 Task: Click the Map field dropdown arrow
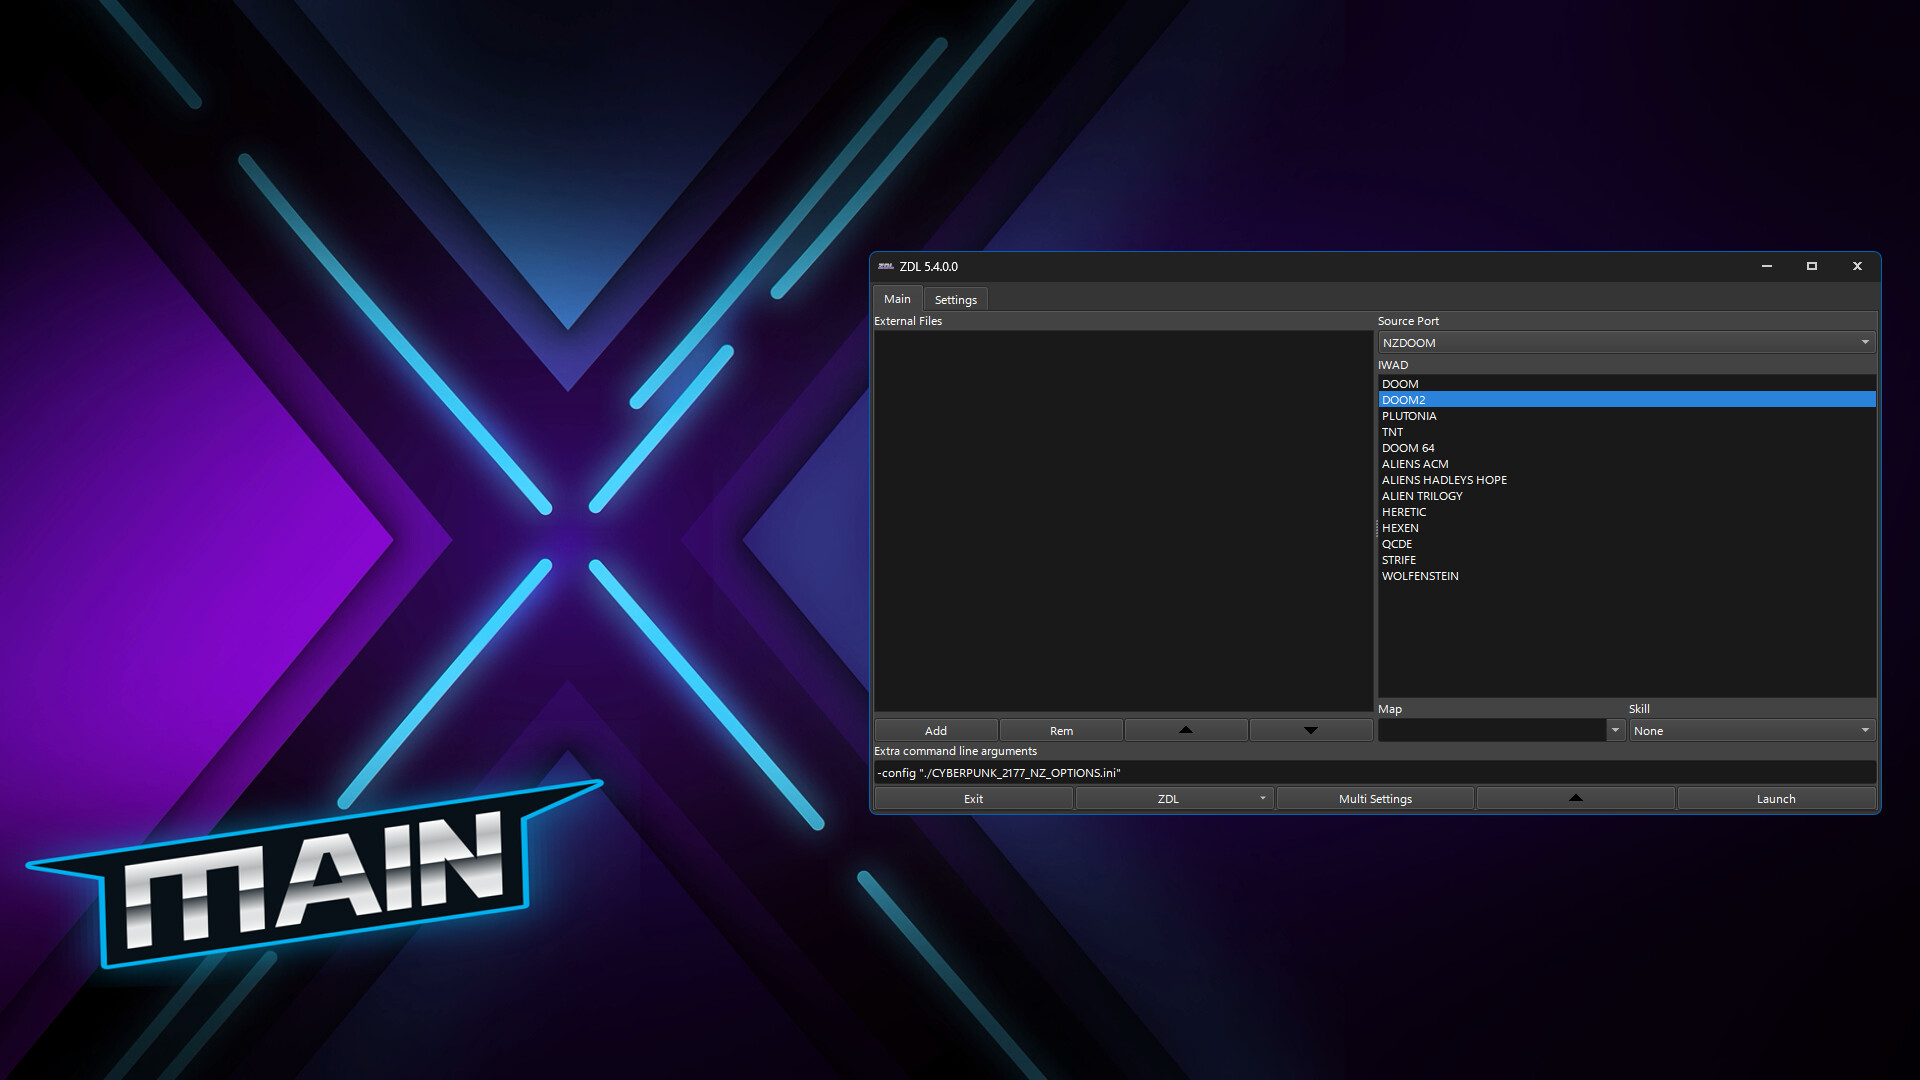click(x=1616, y=730)
